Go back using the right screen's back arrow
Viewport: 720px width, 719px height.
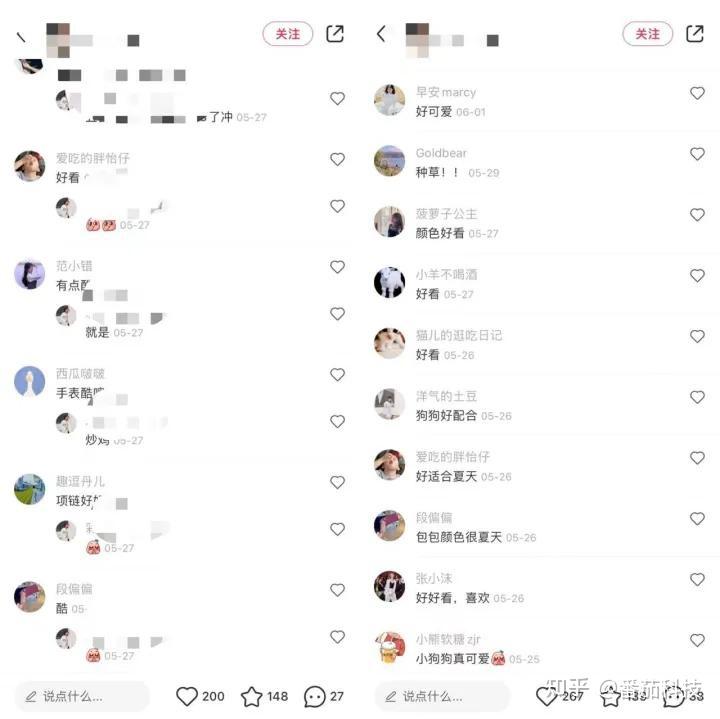tap(381, 34)
